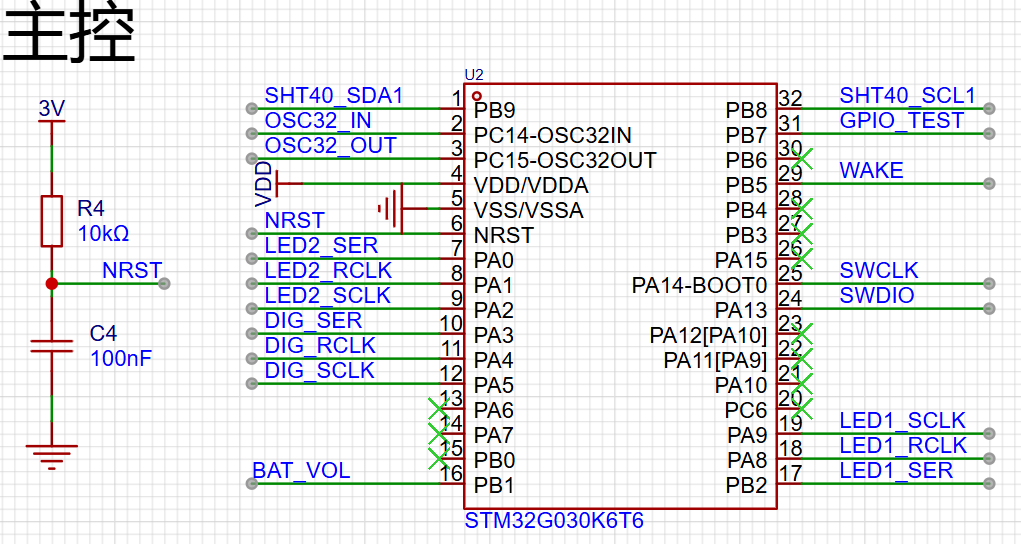Click the PB9 pin name

coord(494,111)
